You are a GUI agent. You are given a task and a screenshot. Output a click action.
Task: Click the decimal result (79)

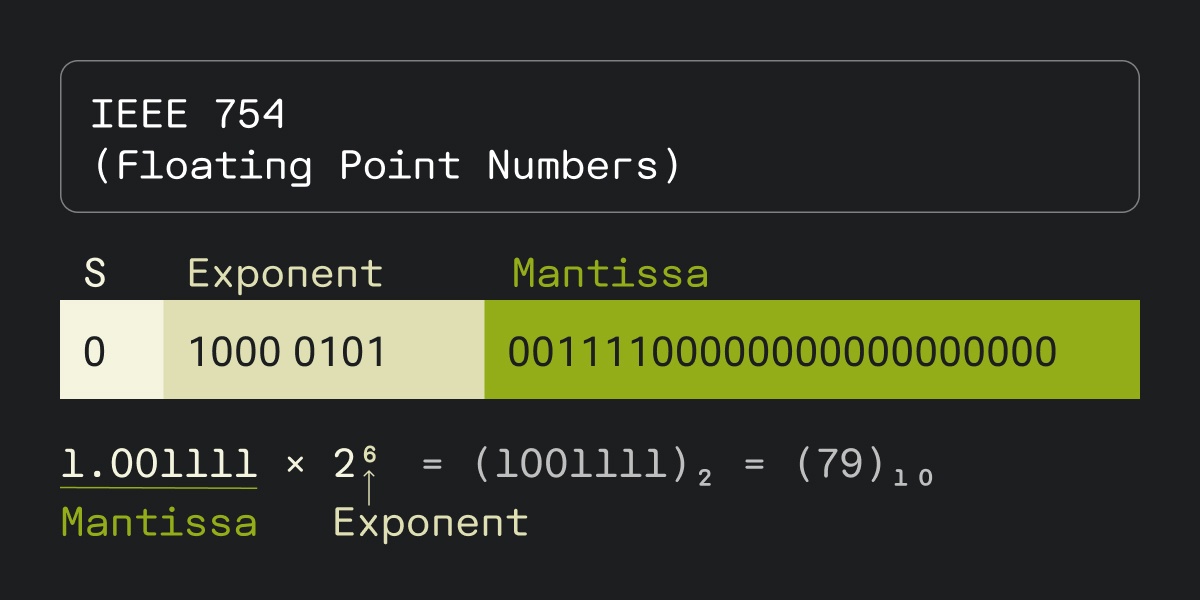tap(848, 466)
